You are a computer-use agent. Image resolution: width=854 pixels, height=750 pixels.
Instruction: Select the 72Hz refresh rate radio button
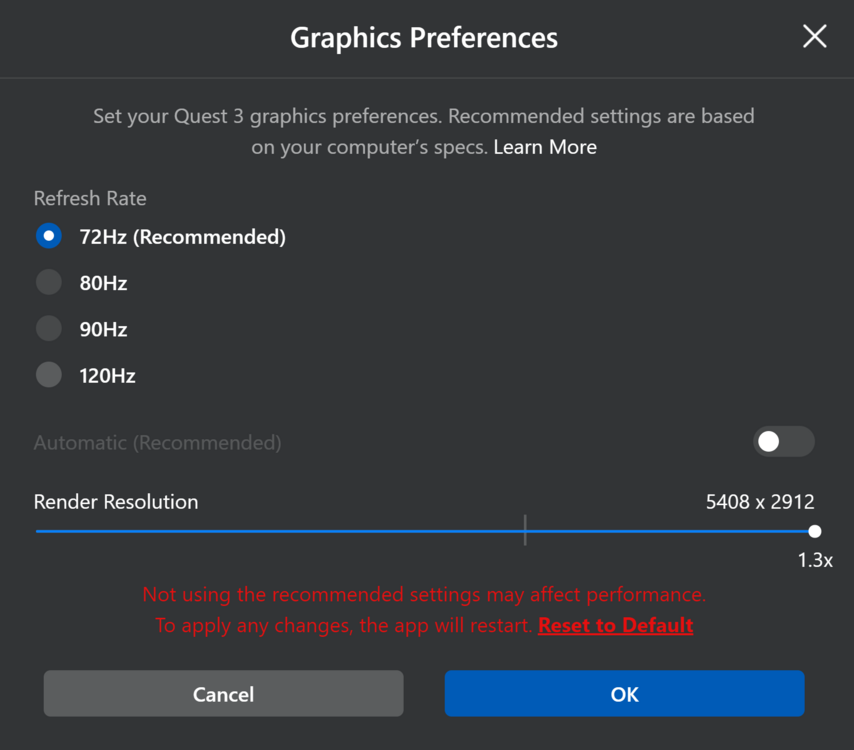(48, 237)
